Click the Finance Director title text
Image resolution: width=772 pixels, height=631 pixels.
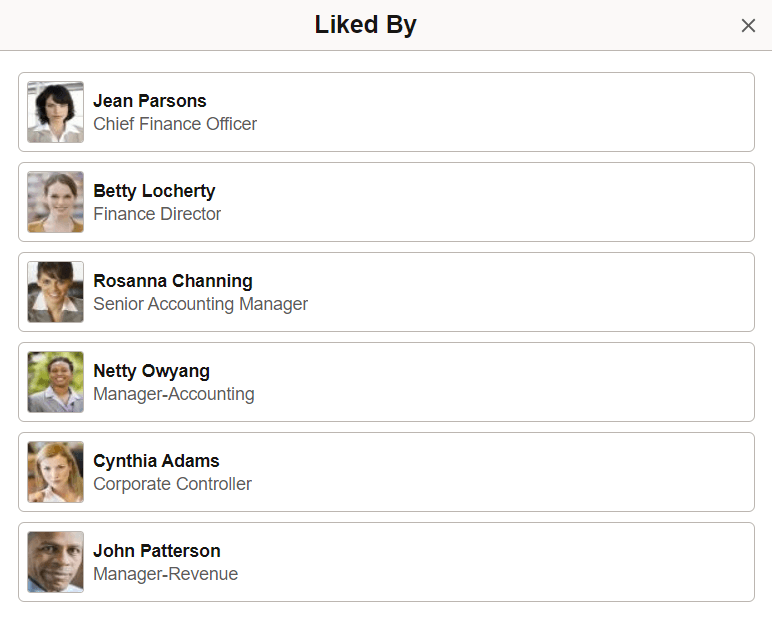(157, 214)
